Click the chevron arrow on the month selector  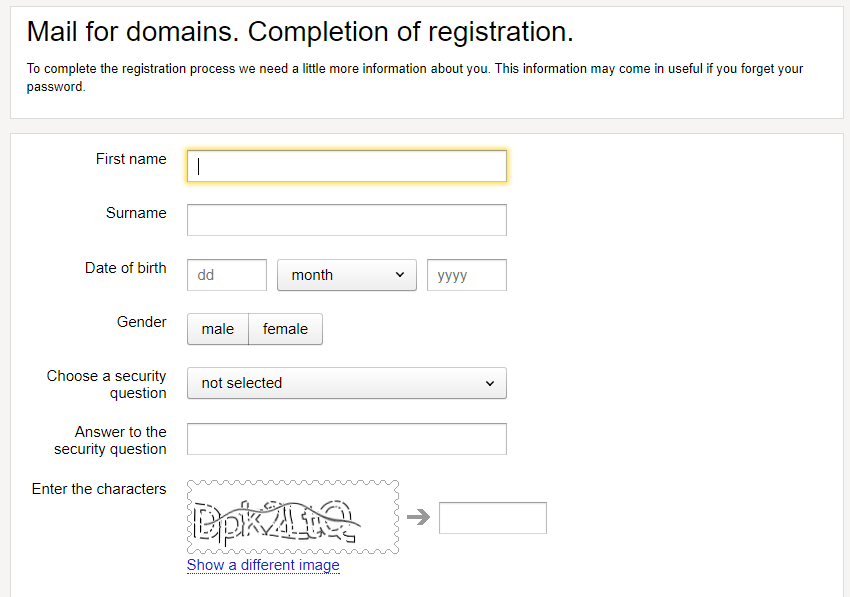[x=400, y=274]
